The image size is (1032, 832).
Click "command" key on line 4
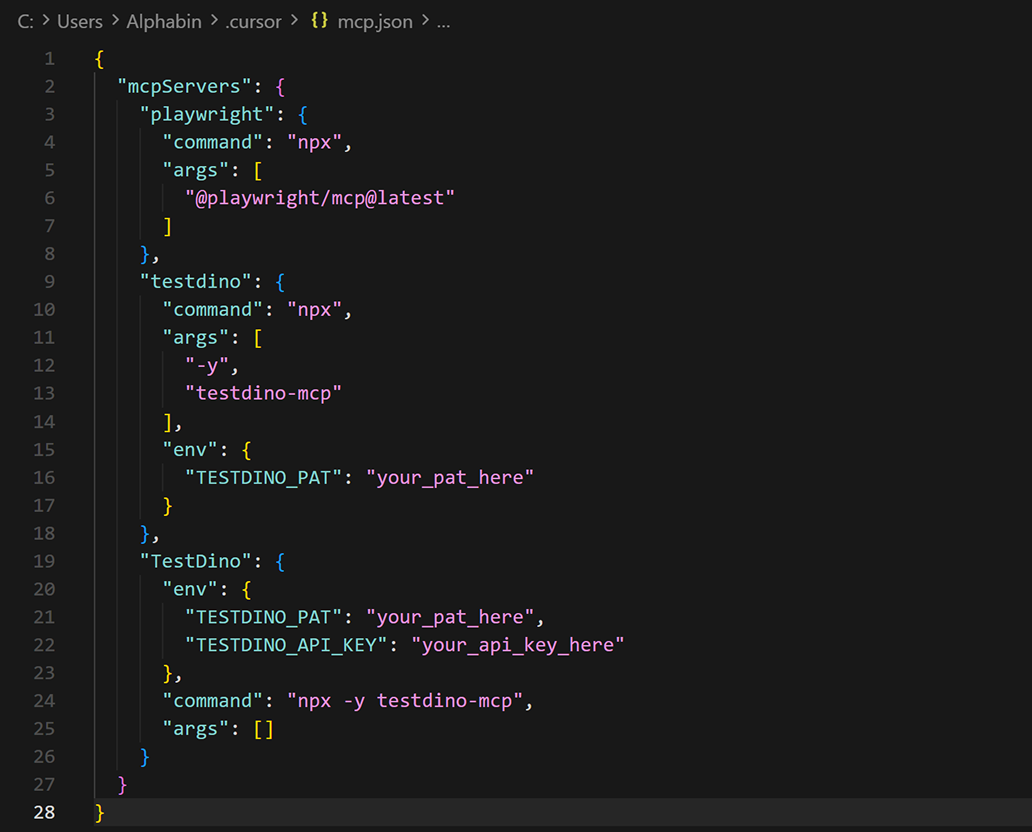[x=213, y=142]
